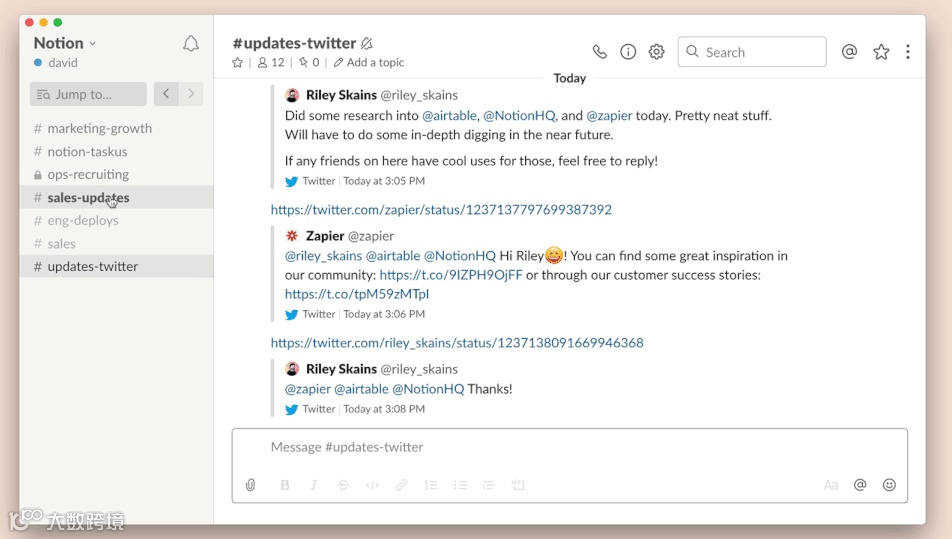Click Twitter footer of 3:05 PM tweet
952x539 pixels.
tap(319, 181)
